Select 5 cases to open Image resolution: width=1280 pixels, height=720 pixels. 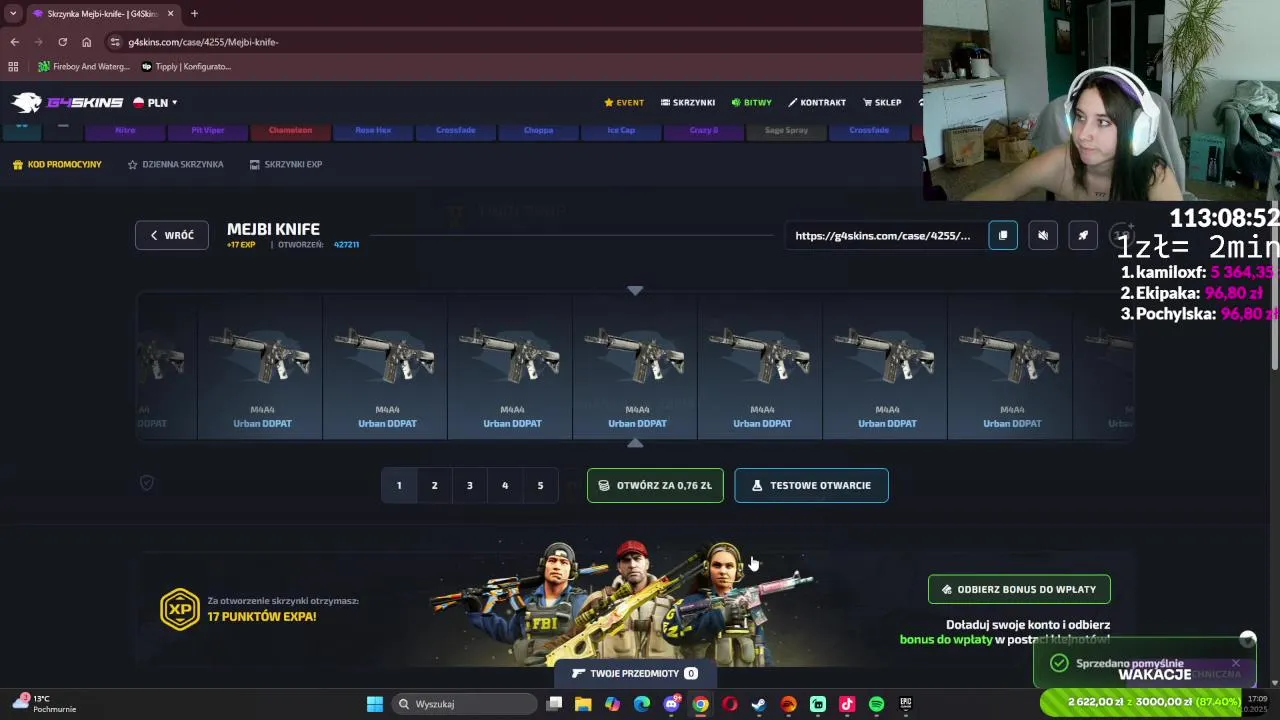coord(540,485)
